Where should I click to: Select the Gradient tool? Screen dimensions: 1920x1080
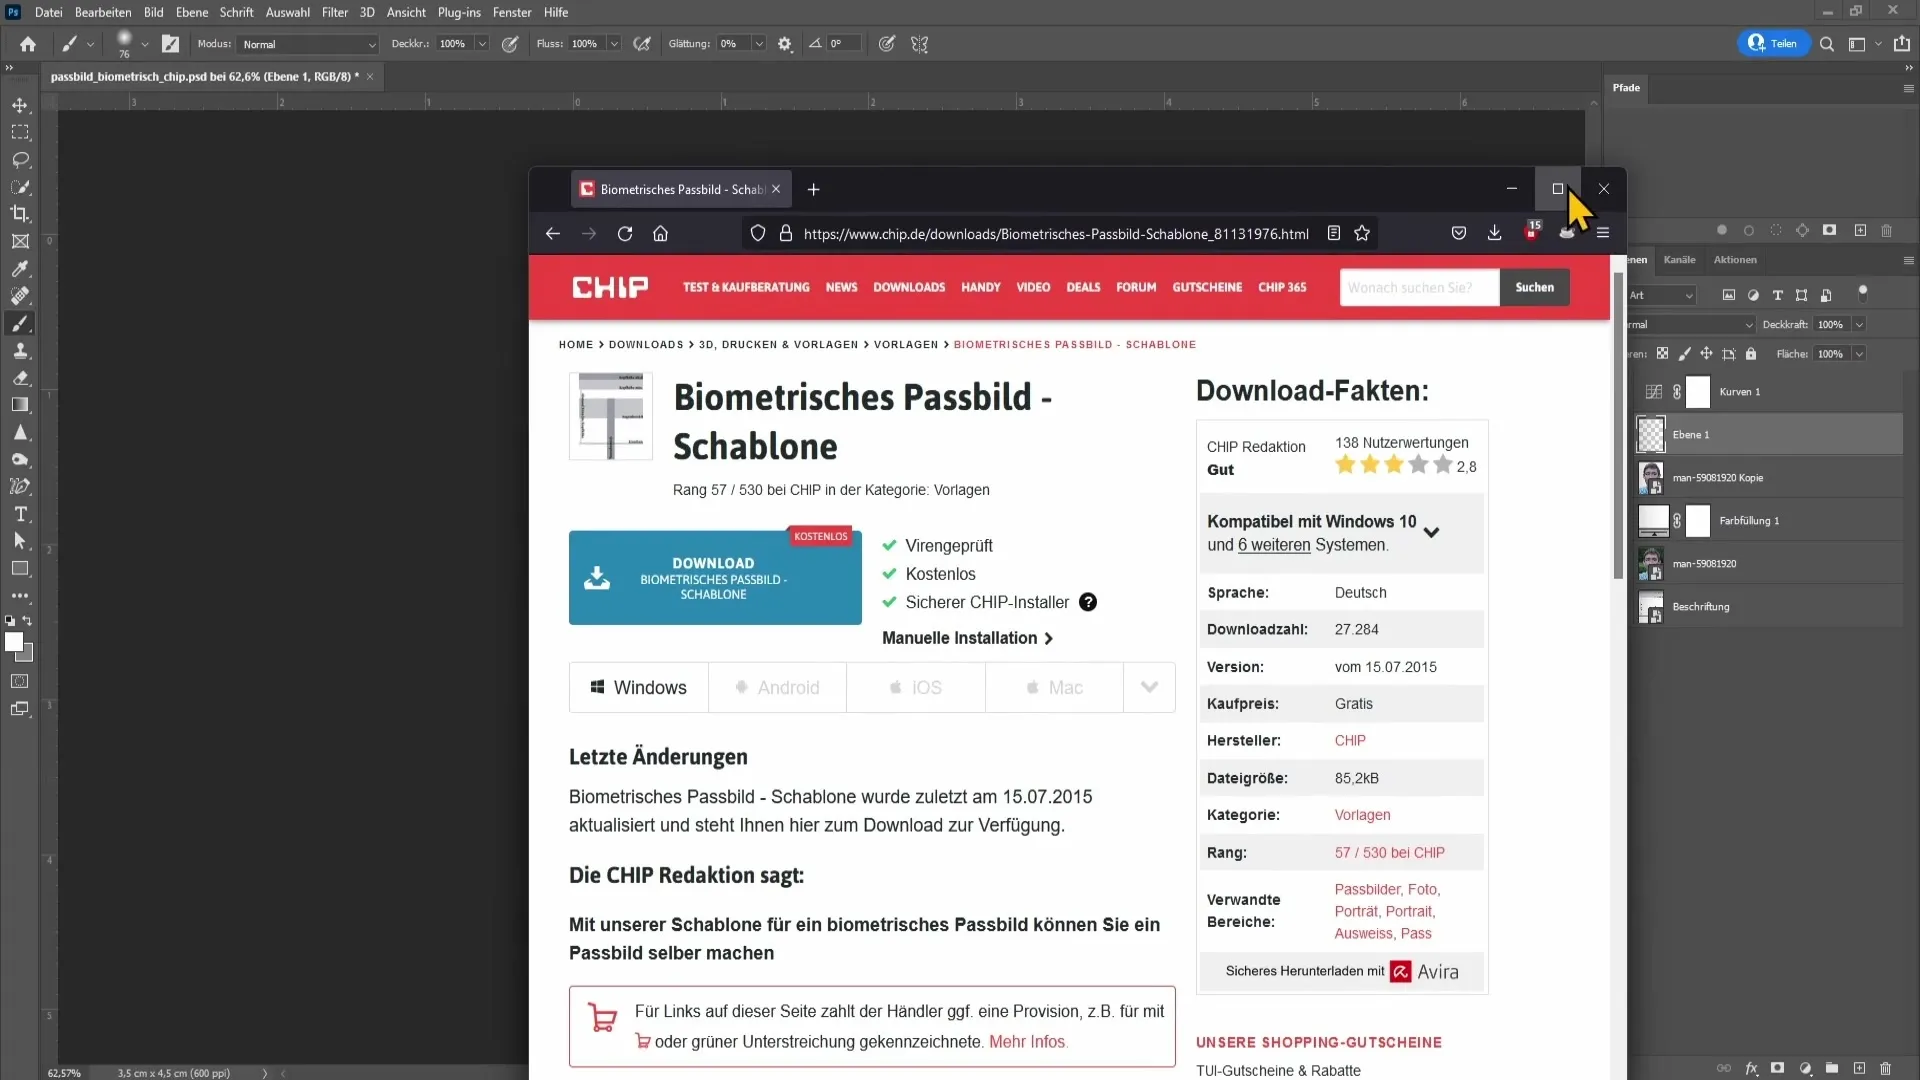[x=20, y=405]
